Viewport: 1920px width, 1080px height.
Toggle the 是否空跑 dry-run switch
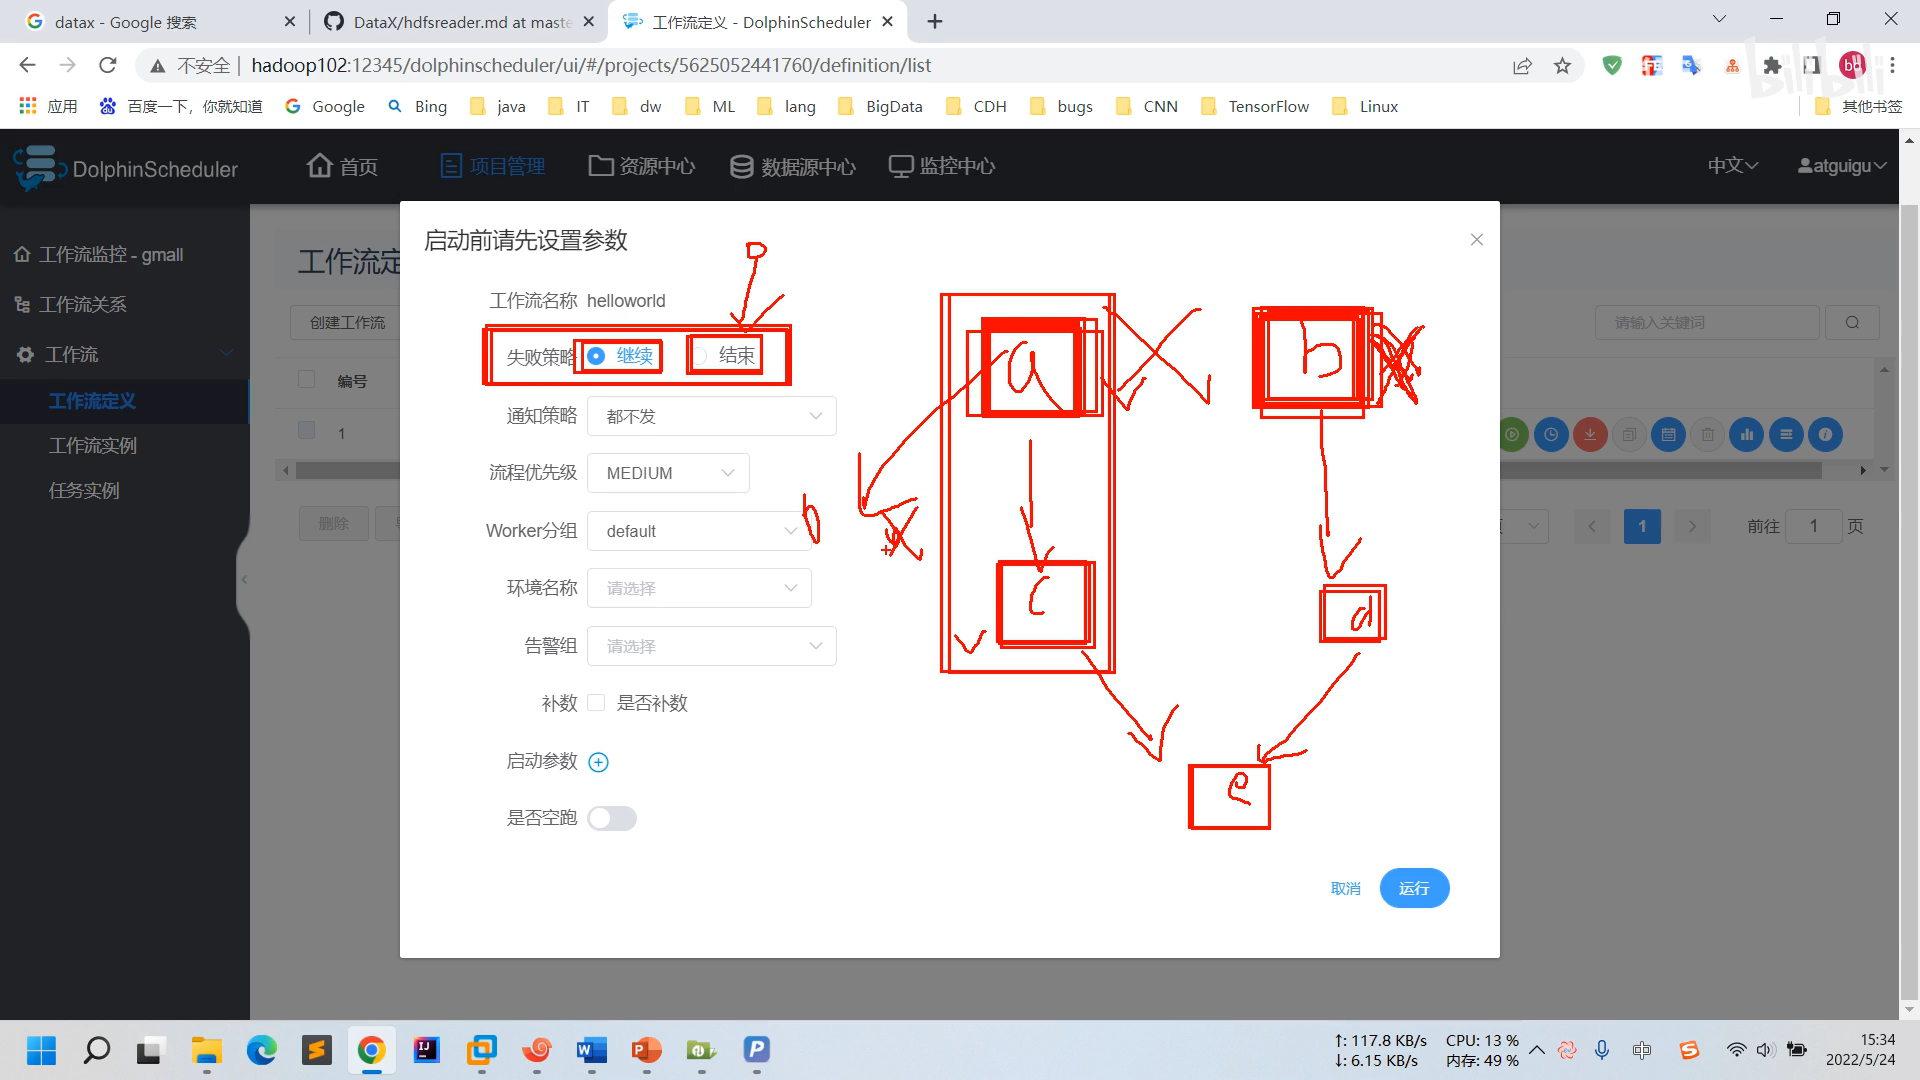click(x=612, y=818)
